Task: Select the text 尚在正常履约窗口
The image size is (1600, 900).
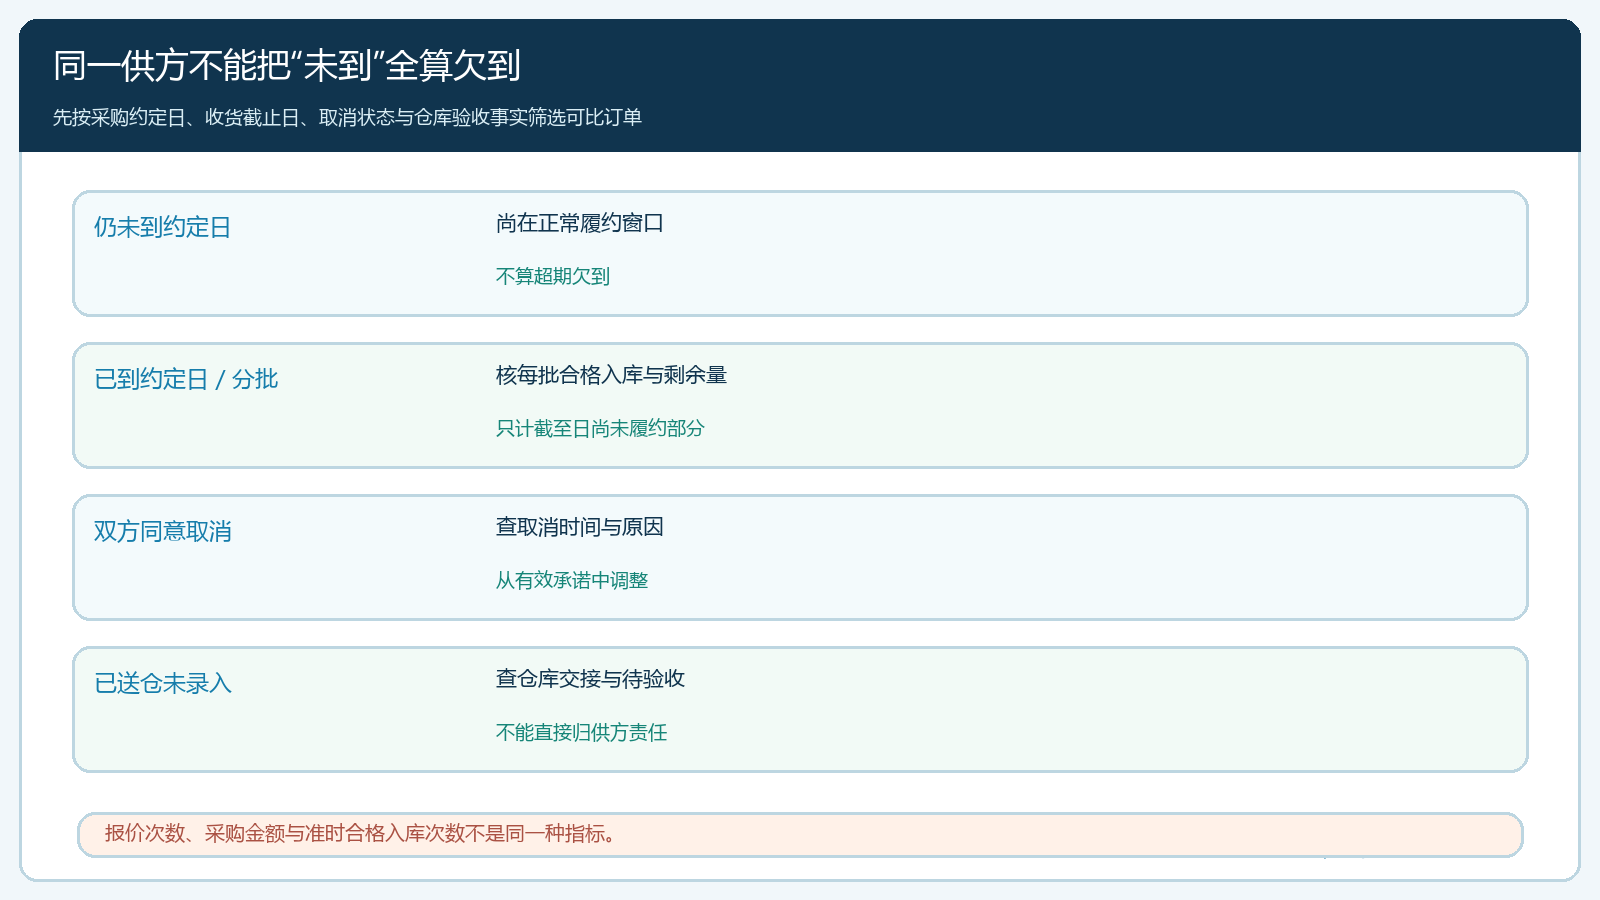Action: tap(580, 223)
